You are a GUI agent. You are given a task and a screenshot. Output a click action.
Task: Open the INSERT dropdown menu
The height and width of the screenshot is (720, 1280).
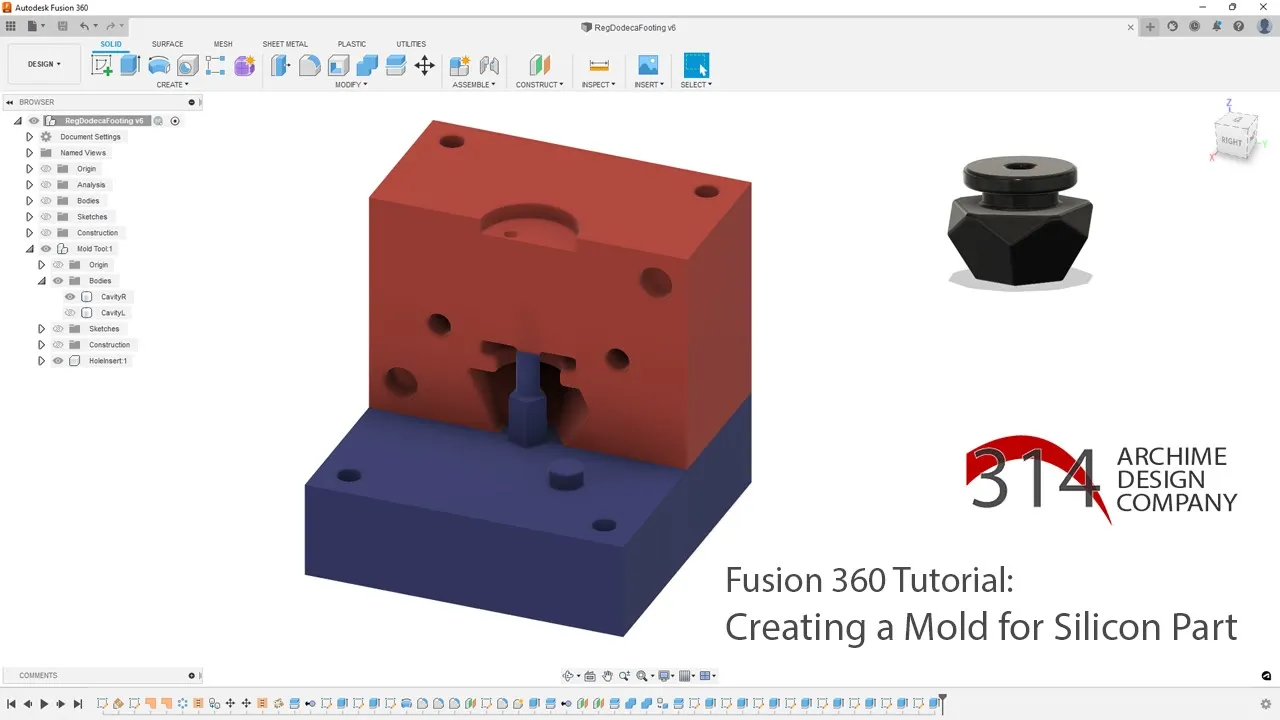[648, 85]
